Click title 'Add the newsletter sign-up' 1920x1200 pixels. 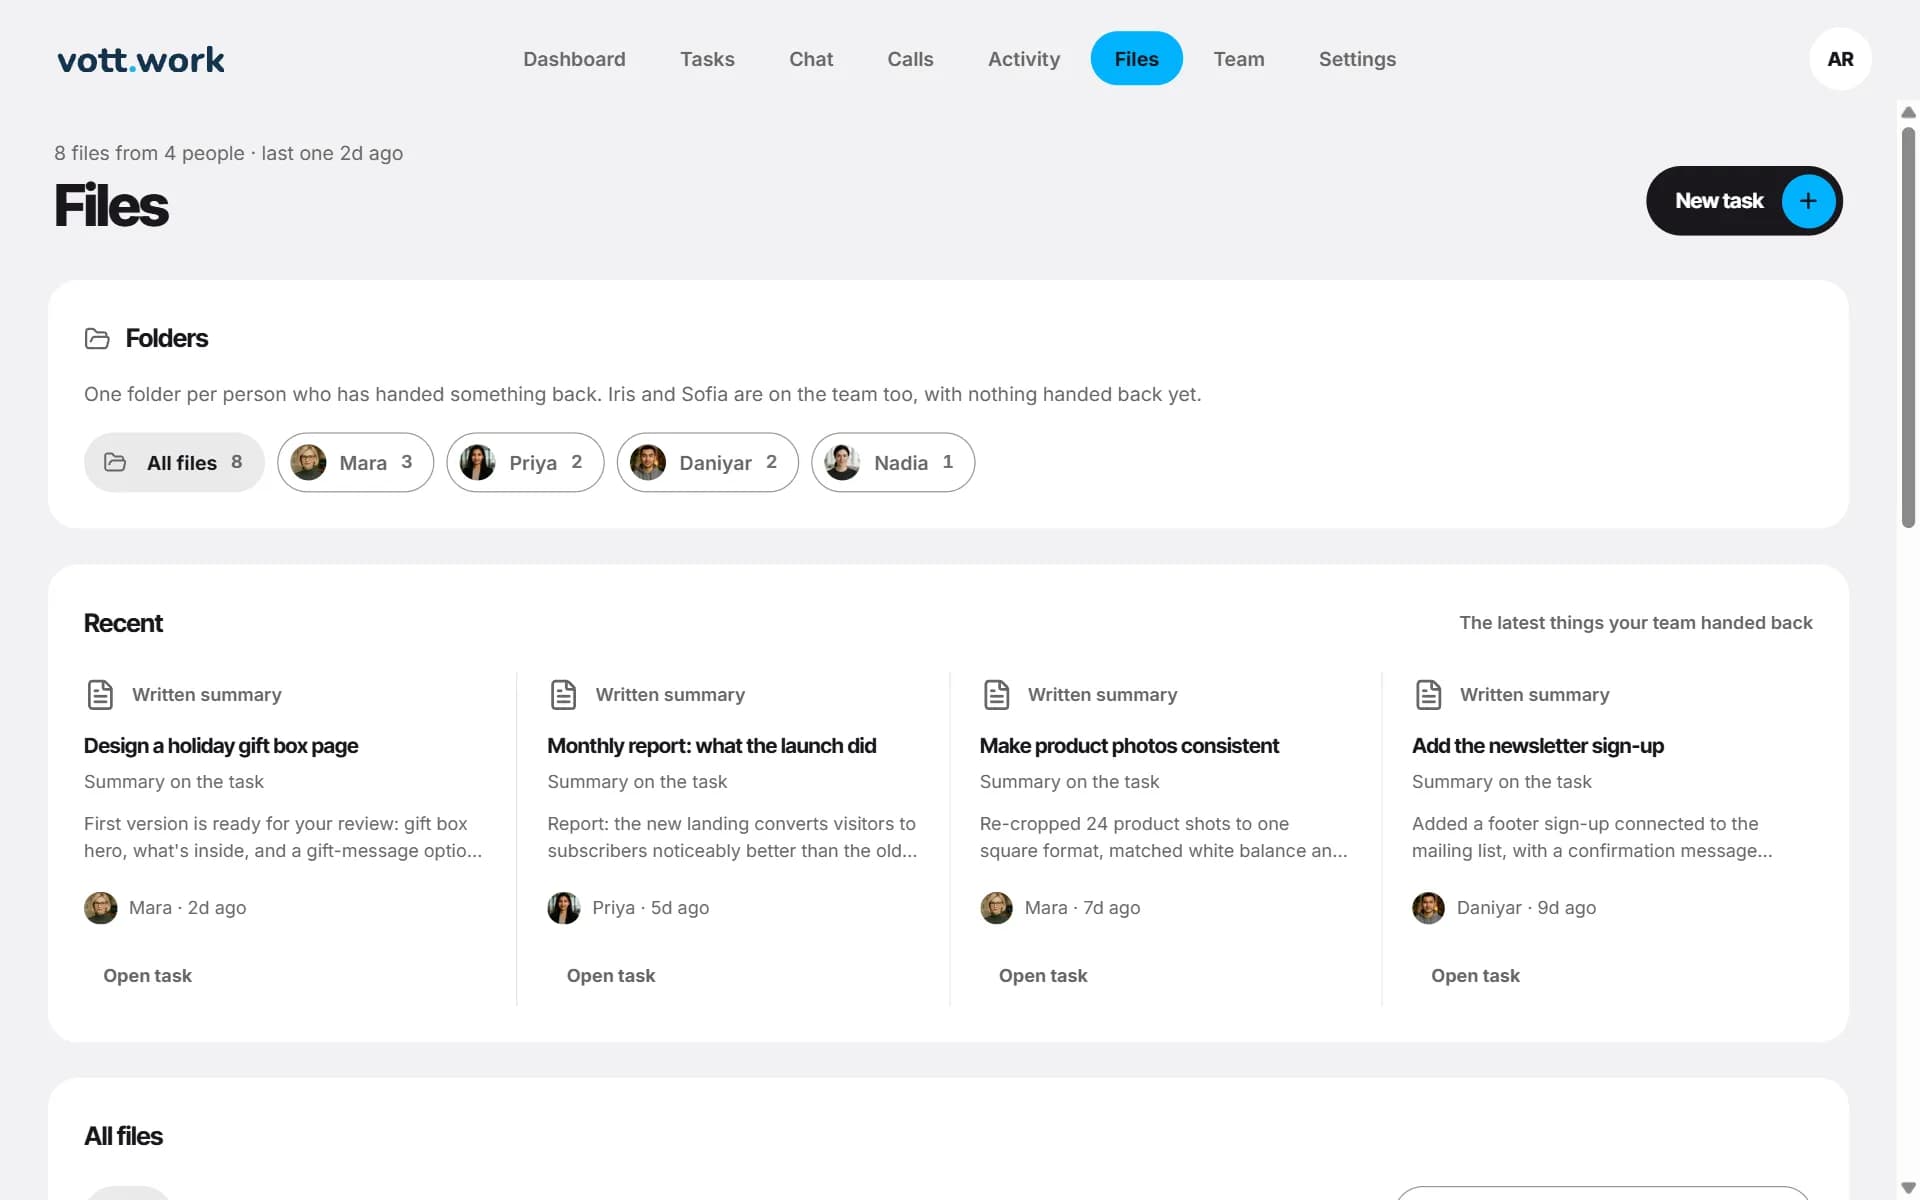click(x=1538, y=746)
